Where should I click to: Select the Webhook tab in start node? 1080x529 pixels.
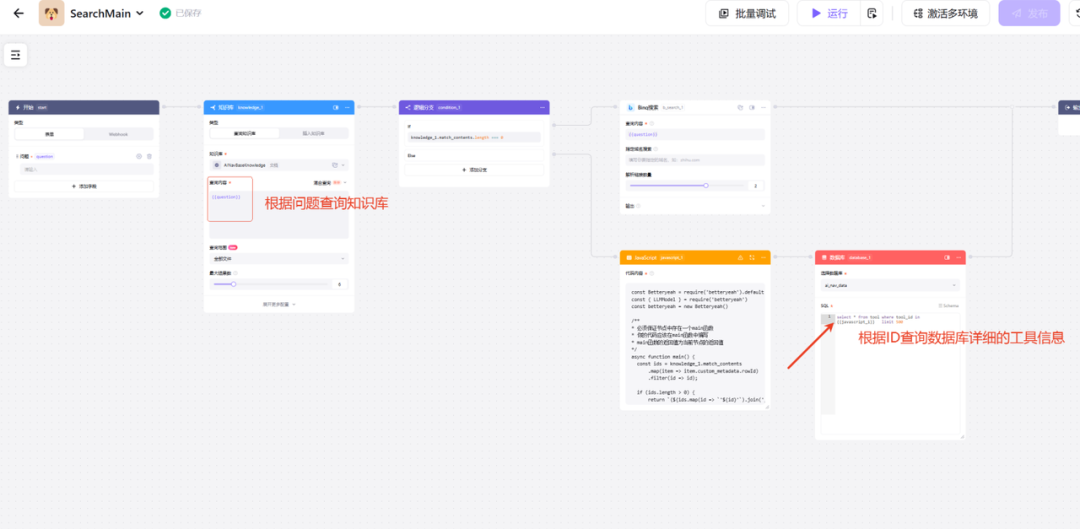tap(118, 134)
